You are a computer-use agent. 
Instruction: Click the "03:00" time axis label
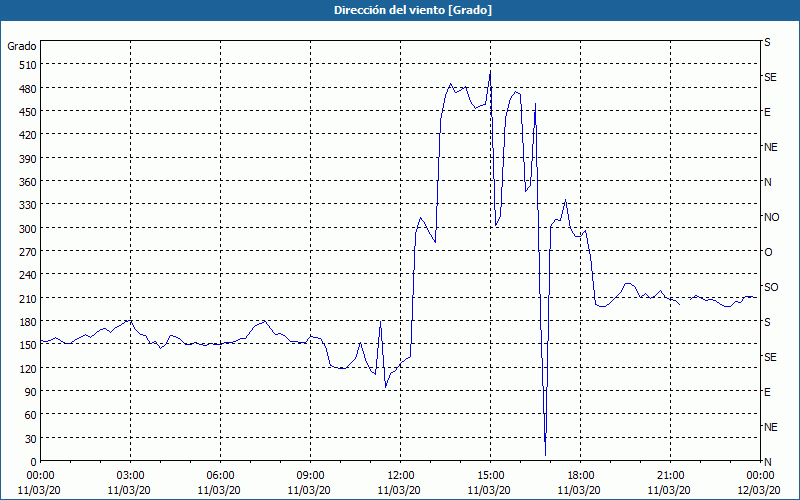tap(130, 476)
